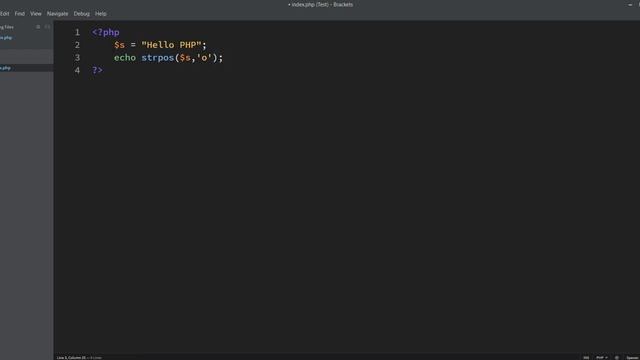Click the index.php window title text

[320, 4]
